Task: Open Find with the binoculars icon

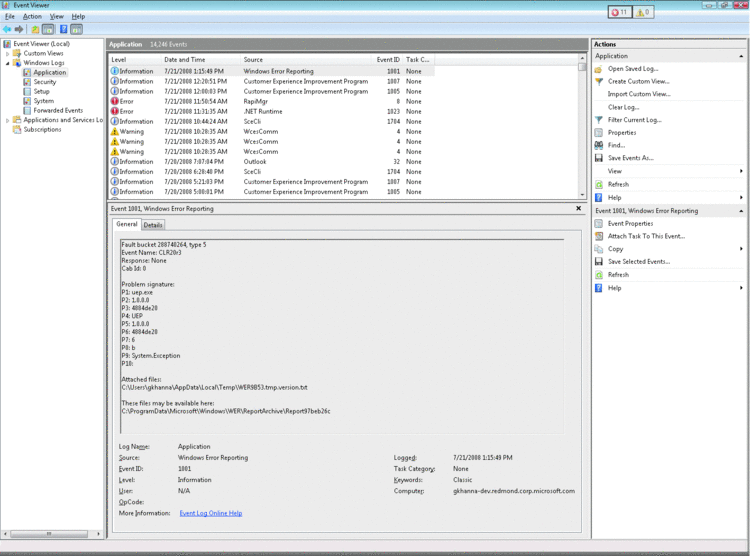Action: coord(599,145)
